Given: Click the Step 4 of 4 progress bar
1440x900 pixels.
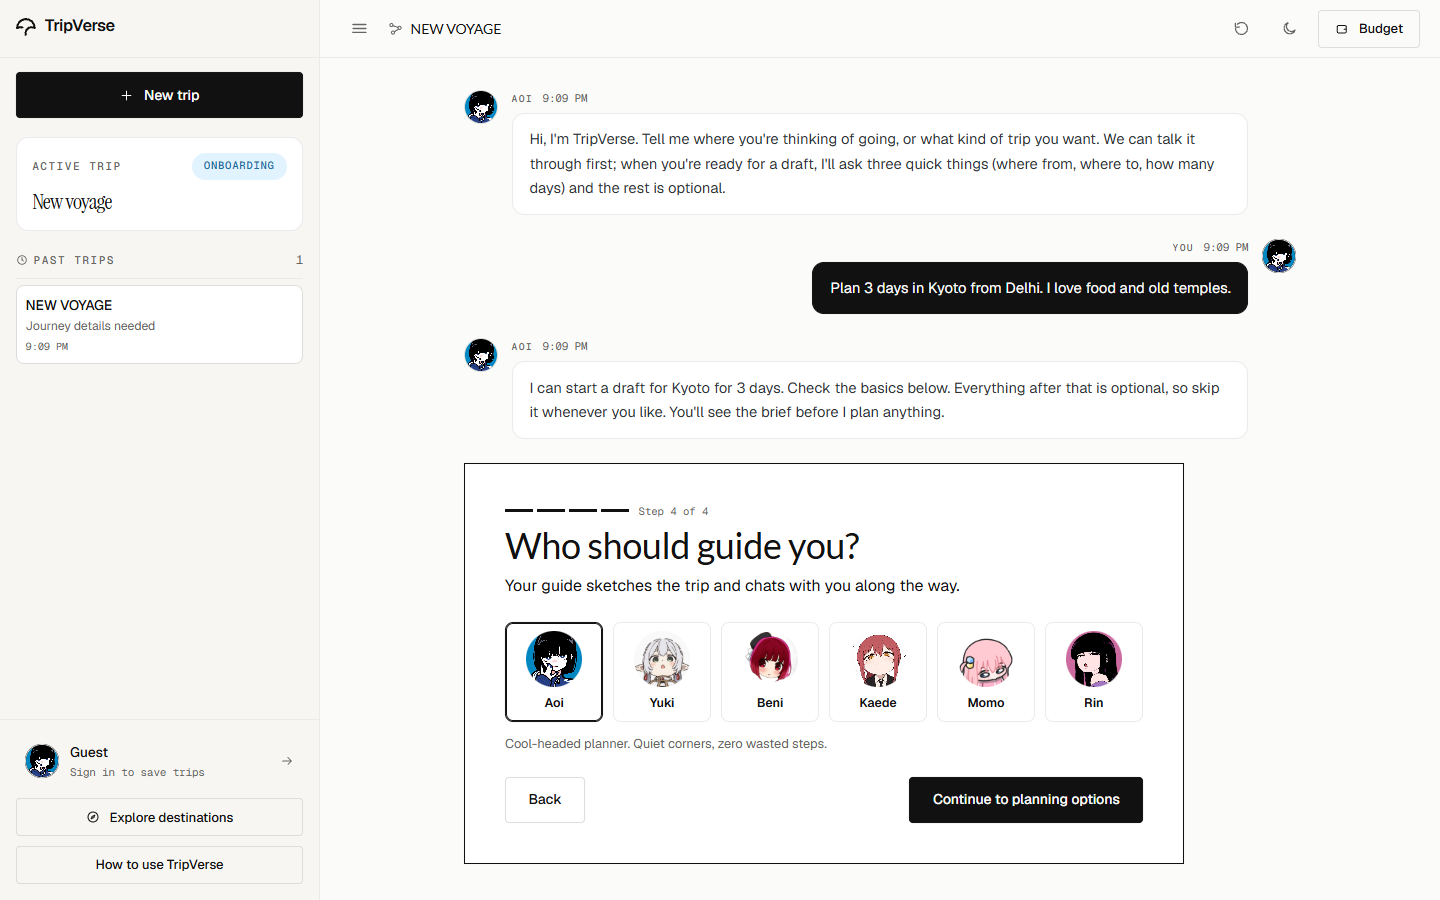Looking at the screenshot, I should click(x=567, y=511).
